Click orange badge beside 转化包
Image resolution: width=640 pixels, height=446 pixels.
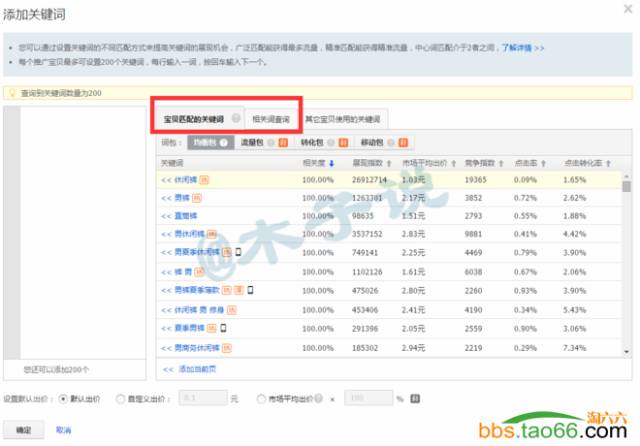tap(343, 142)
